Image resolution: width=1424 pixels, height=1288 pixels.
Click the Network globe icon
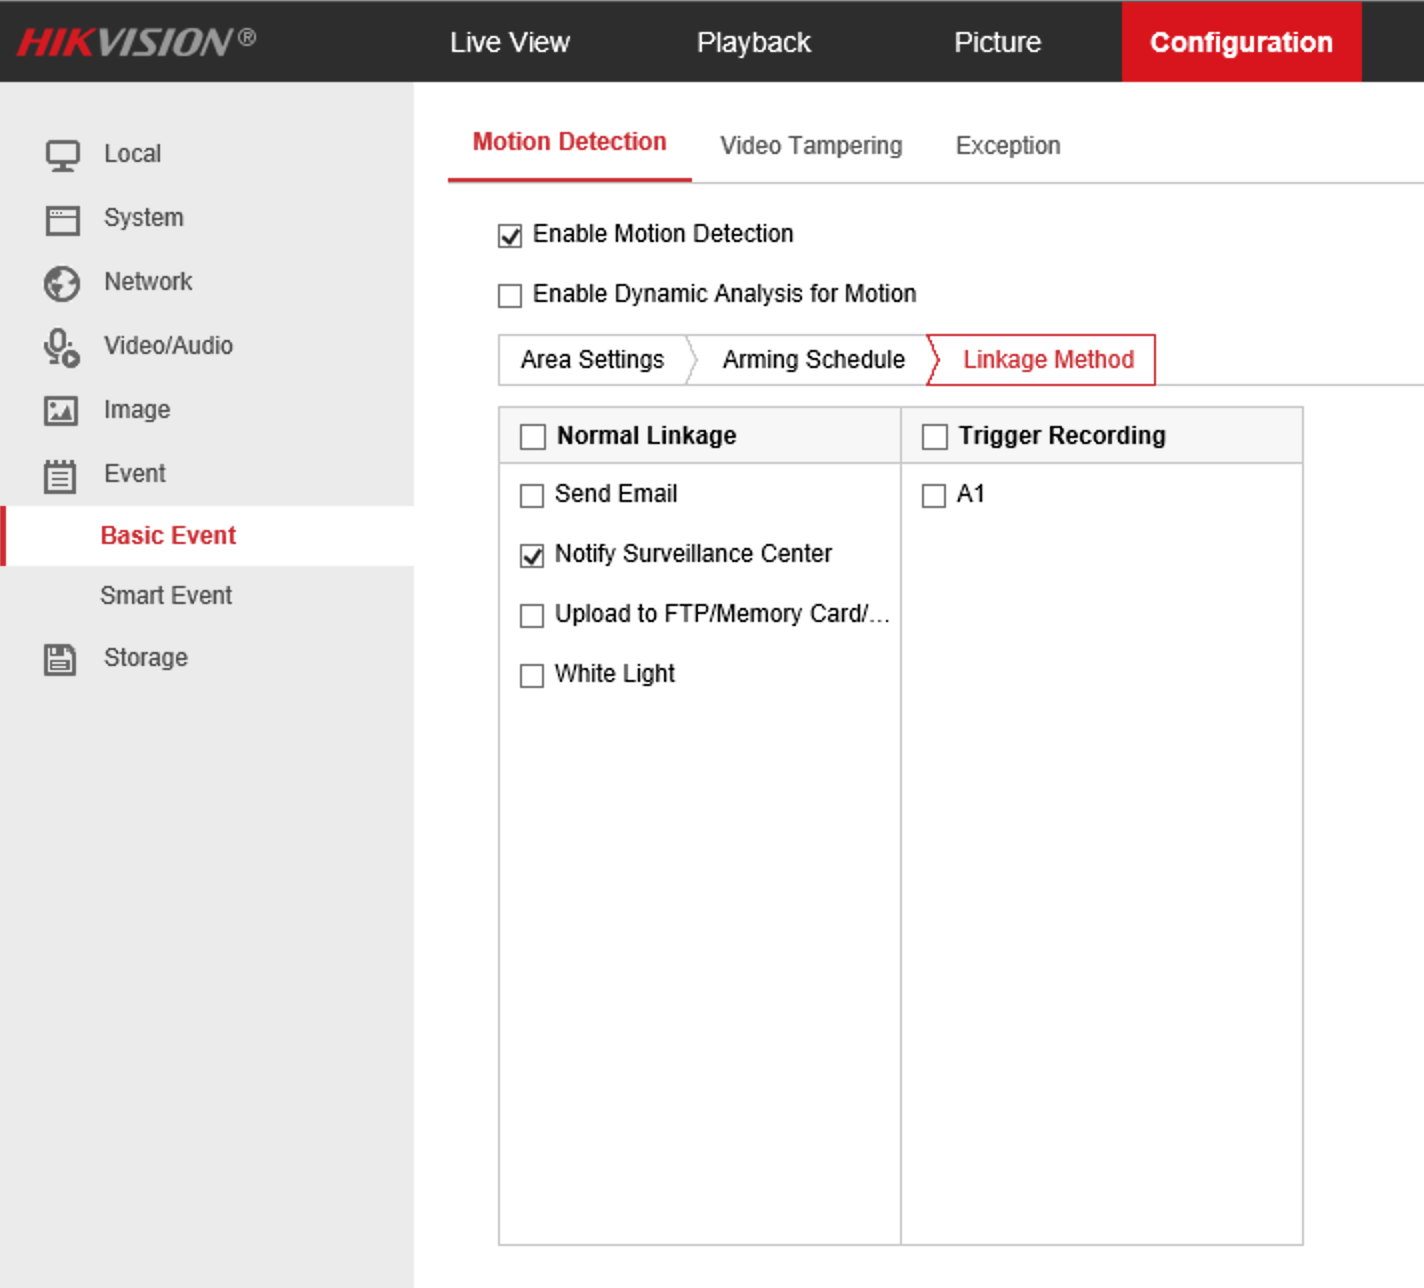pyautogui.click(x=62, y=284)
